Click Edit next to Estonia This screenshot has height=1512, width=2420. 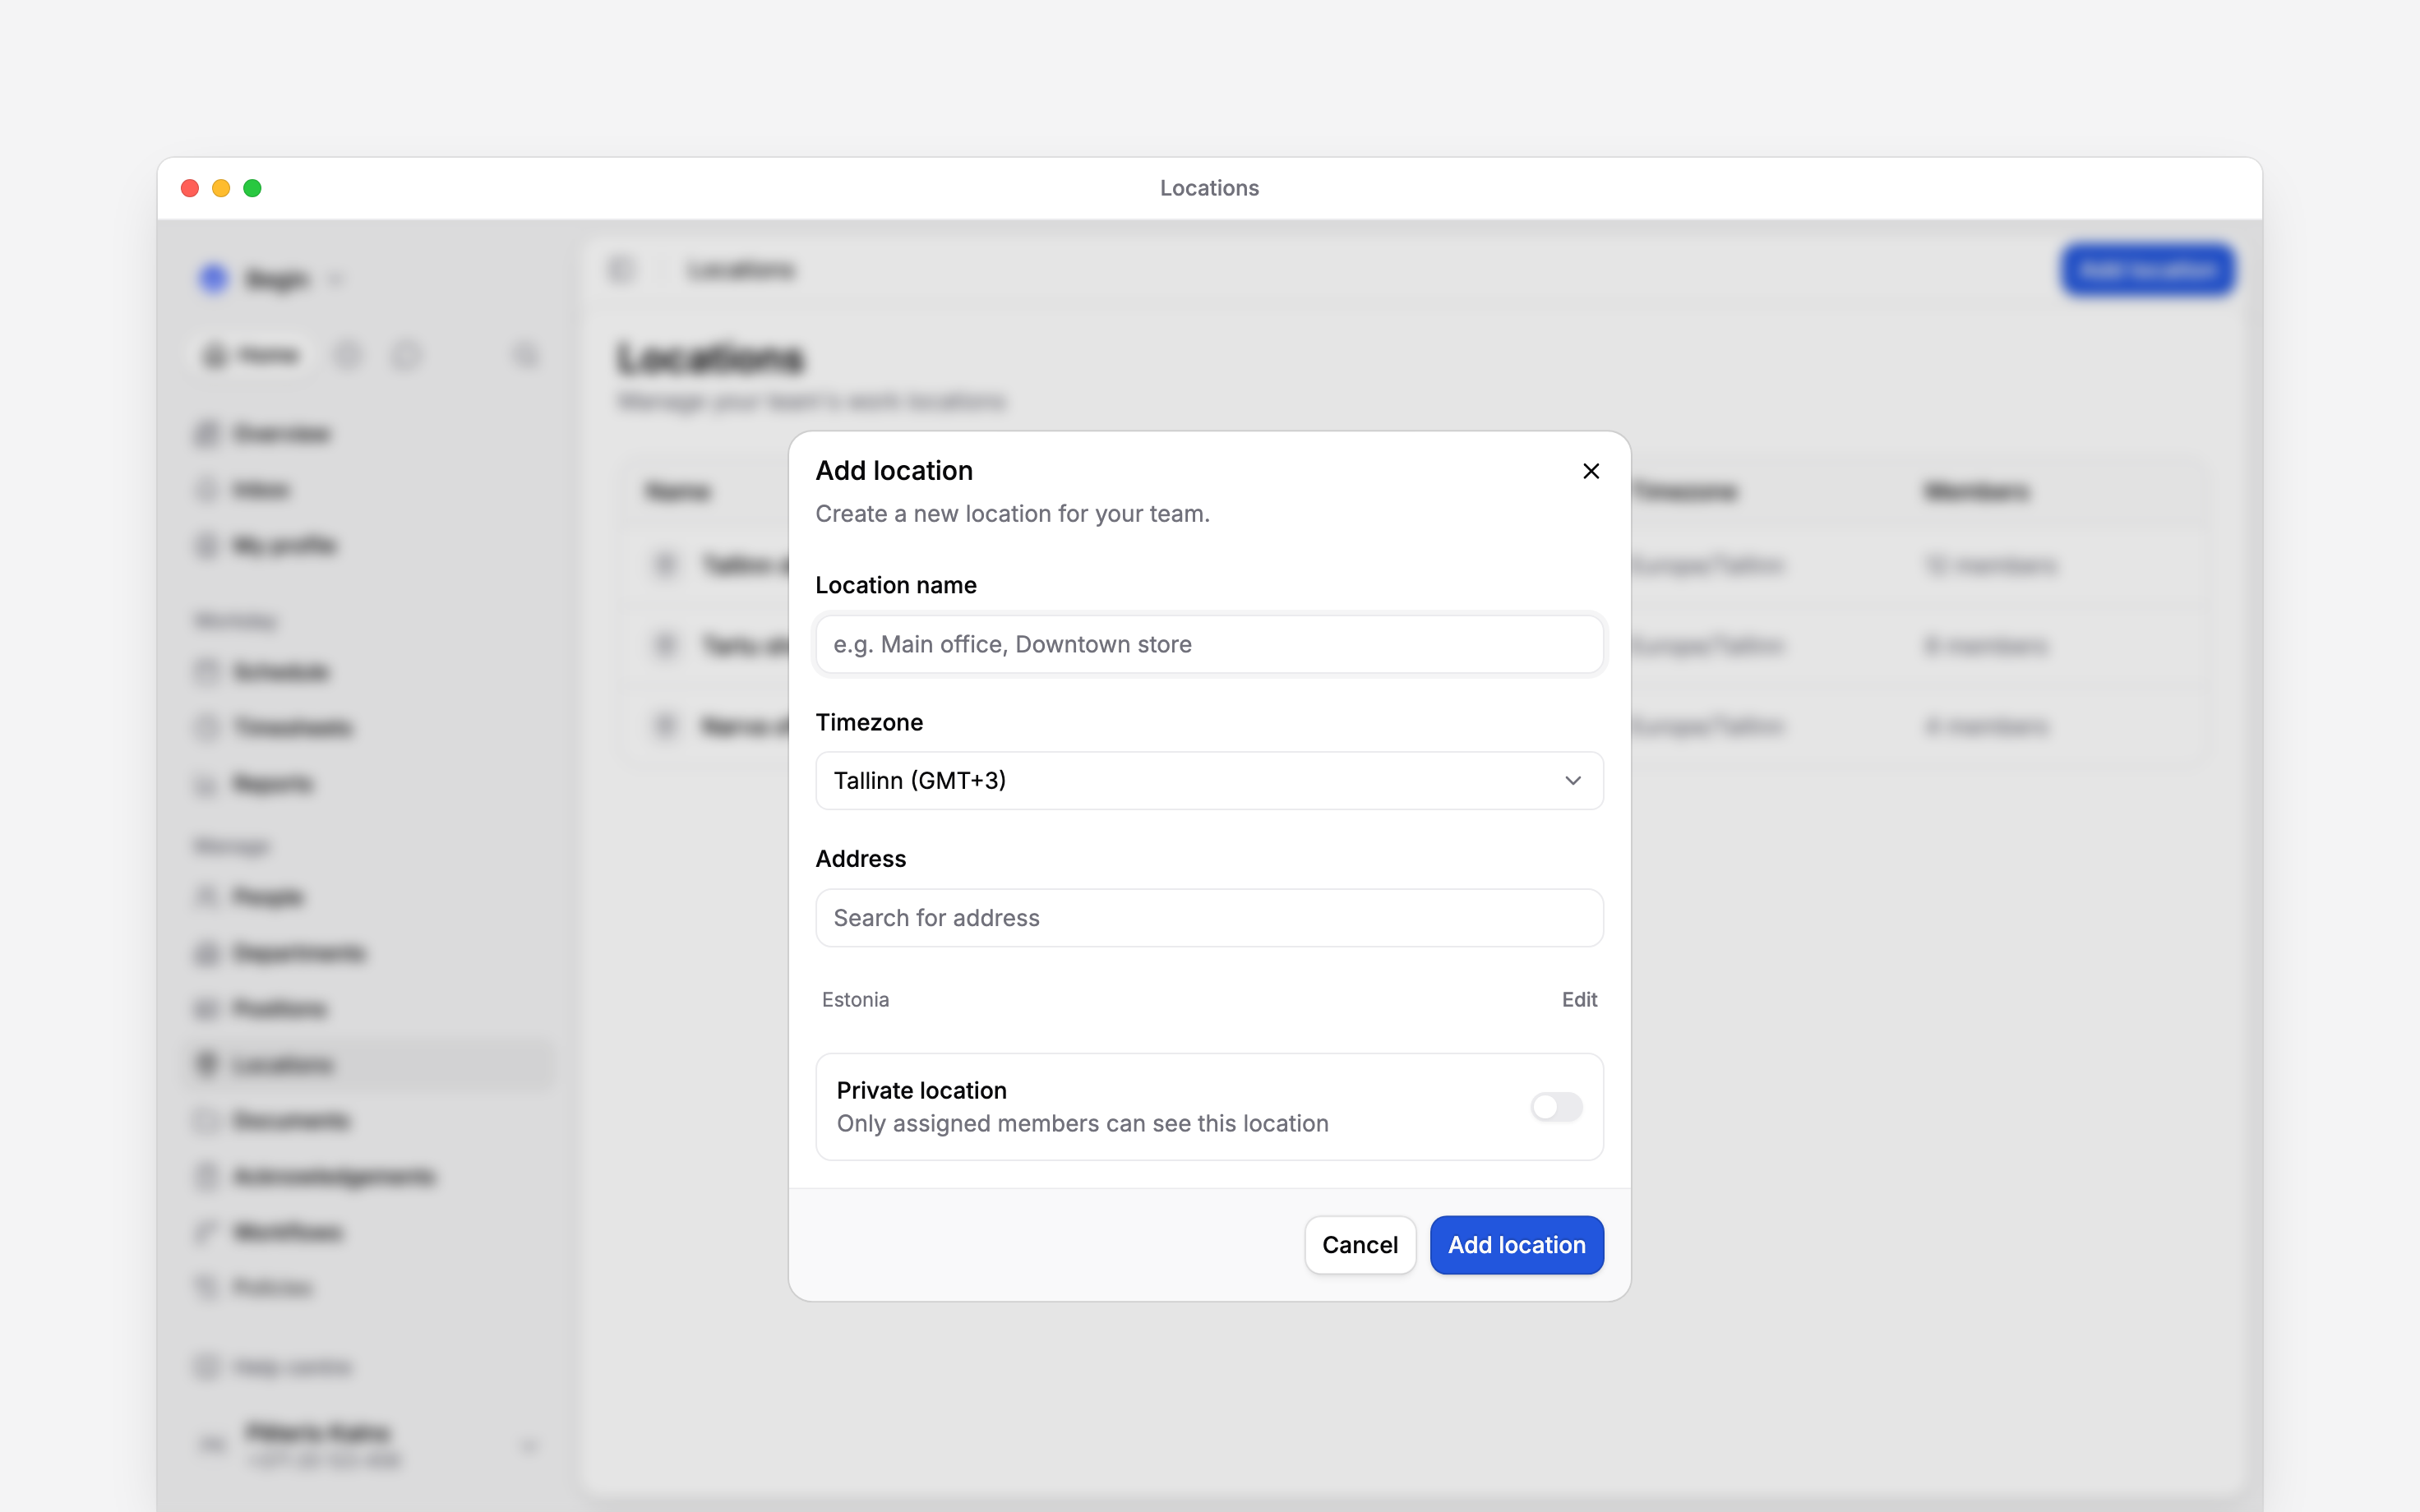(1579, 999)
